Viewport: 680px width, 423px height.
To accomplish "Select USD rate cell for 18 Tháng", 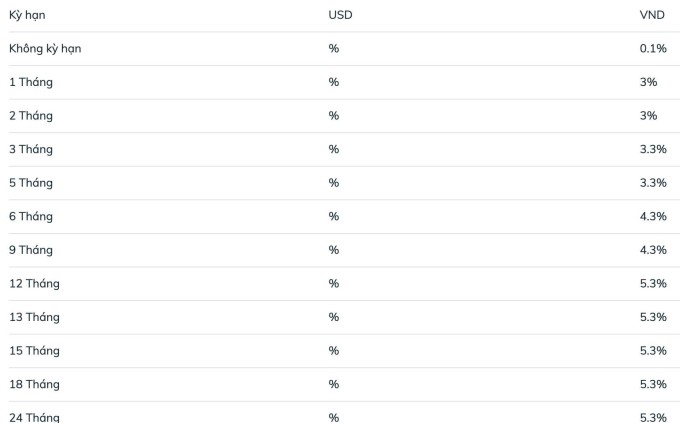I will [x=333, y=384].
